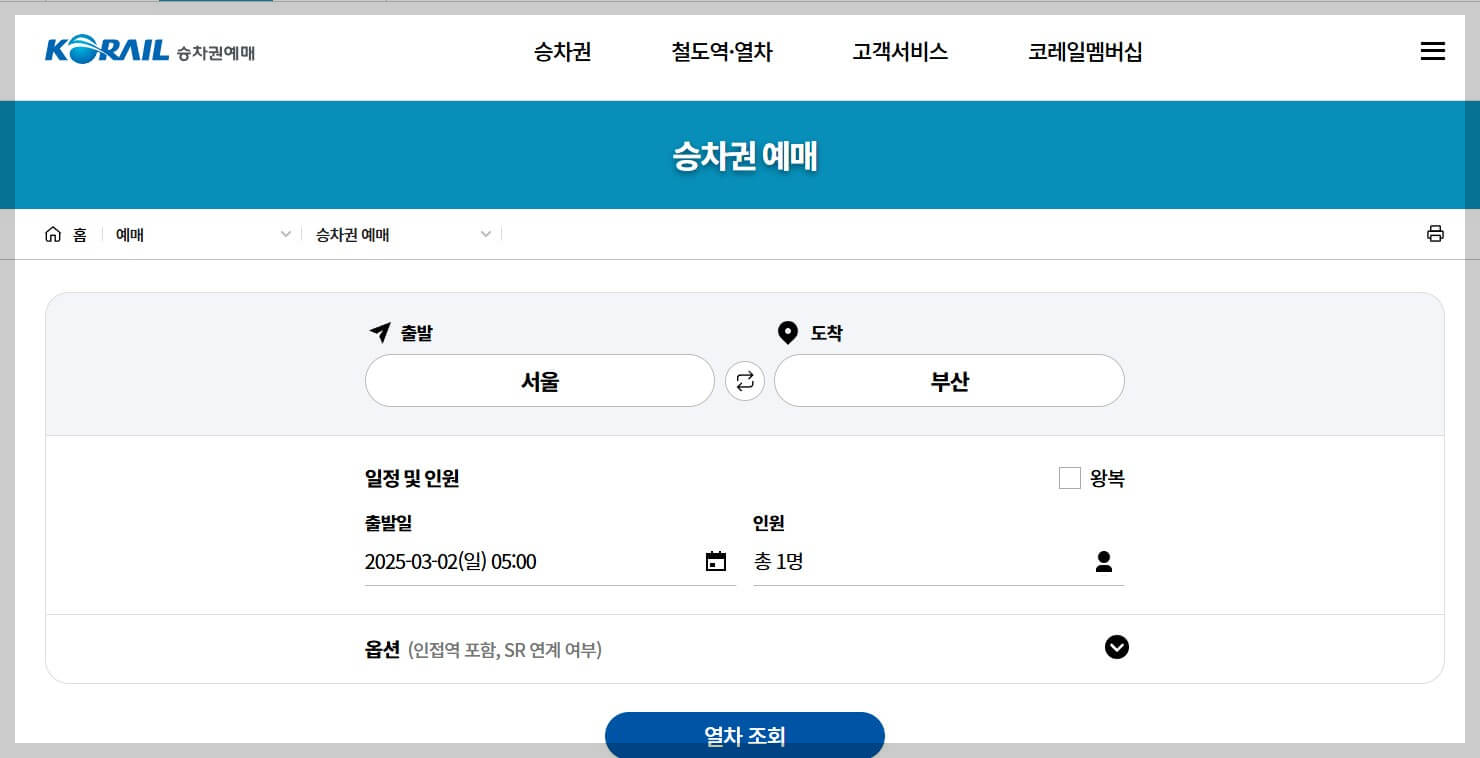Screen dimensions: 1480x758
Task: Select the 고객서비스 menu item
Action: coord(898,53)
